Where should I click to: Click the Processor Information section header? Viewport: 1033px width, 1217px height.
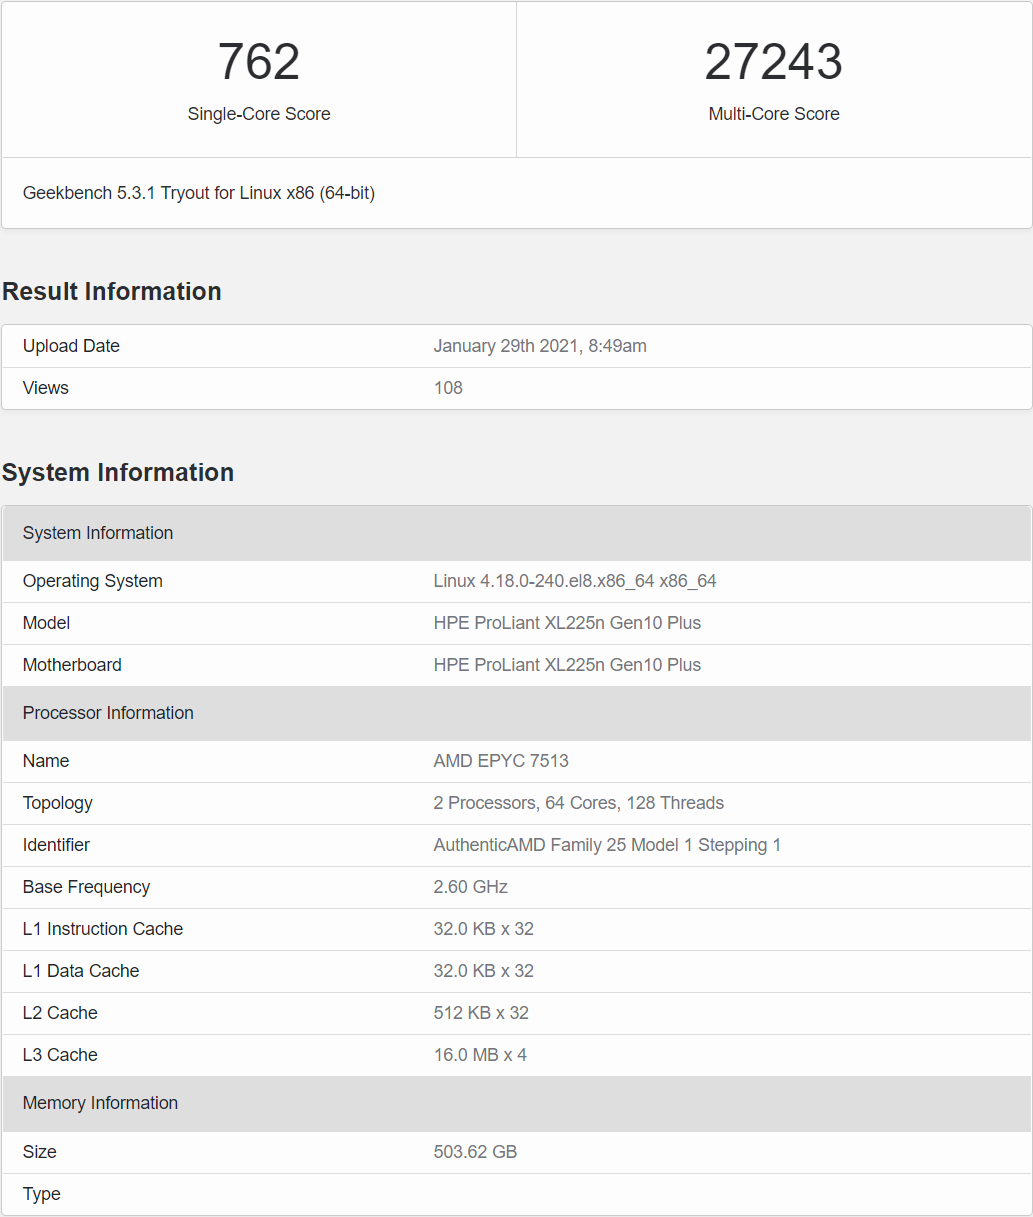coord(108,713)
